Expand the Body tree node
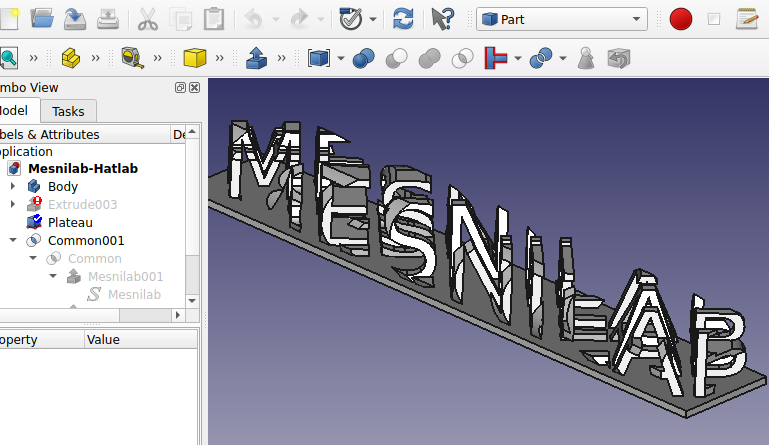The width and height of the screenshot is (769, 445). (13, 186)
